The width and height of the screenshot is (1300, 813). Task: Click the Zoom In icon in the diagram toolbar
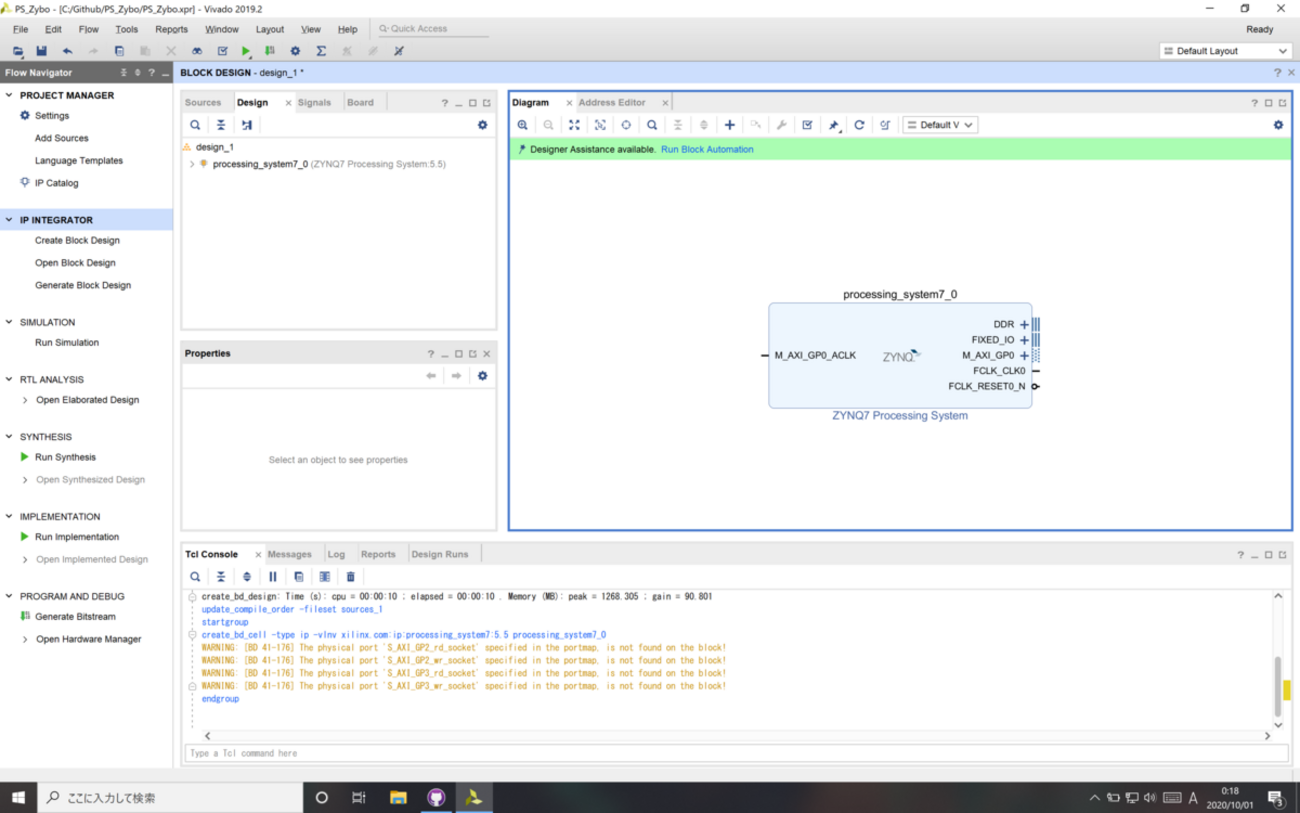point(522,125)
